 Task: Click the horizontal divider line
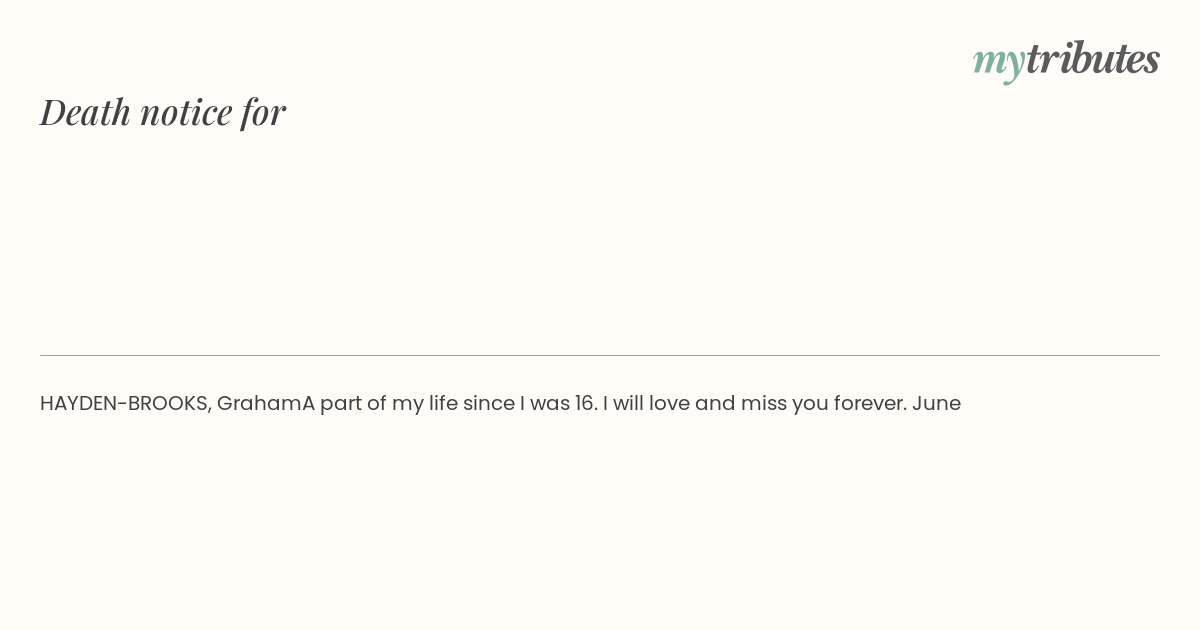(600, 355)
